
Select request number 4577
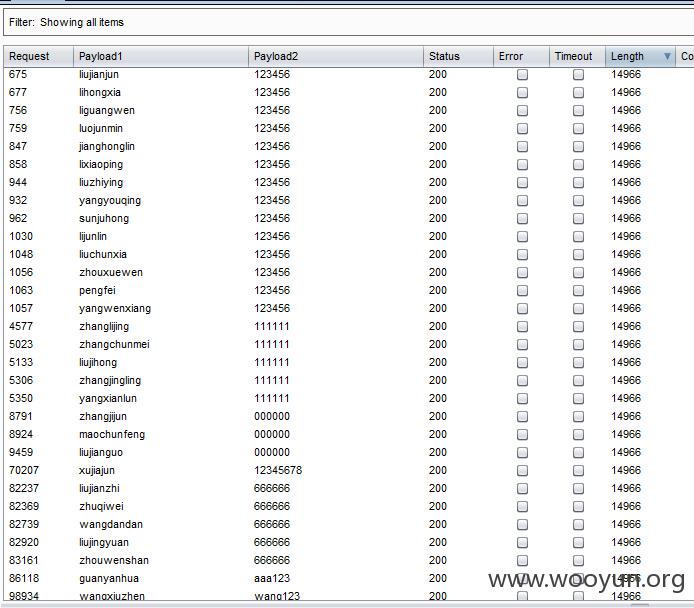21,326
